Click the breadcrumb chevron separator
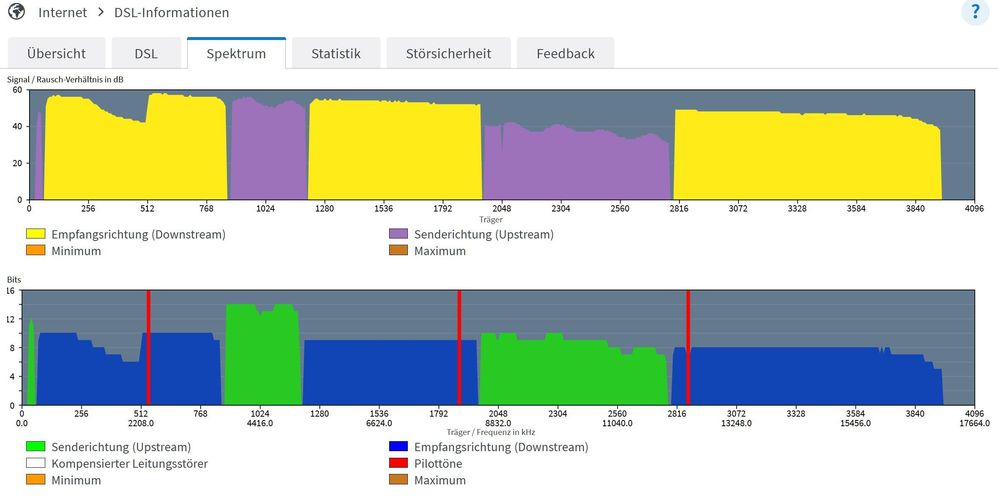The image size is (998, 504). coord(101,12)
